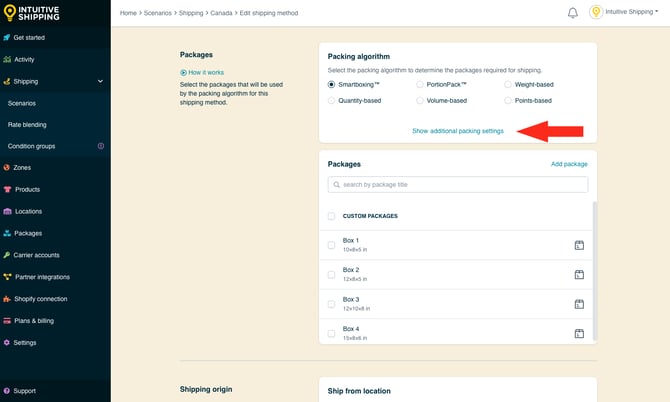Click the Box 1 package details icon

(x=579, y=245)
